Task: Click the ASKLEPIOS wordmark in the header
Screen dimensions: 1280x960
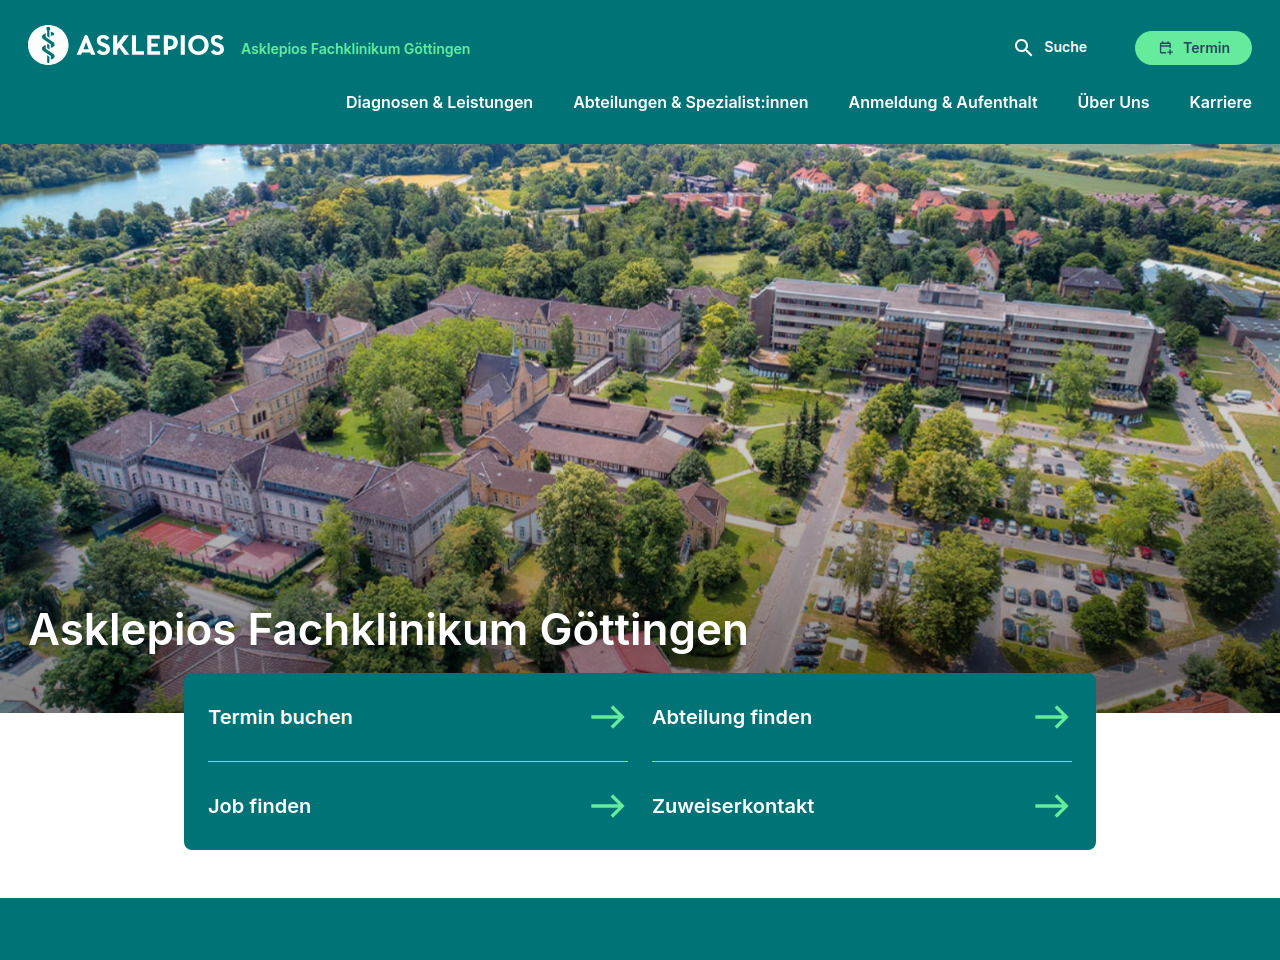Action: coord(151,46)
